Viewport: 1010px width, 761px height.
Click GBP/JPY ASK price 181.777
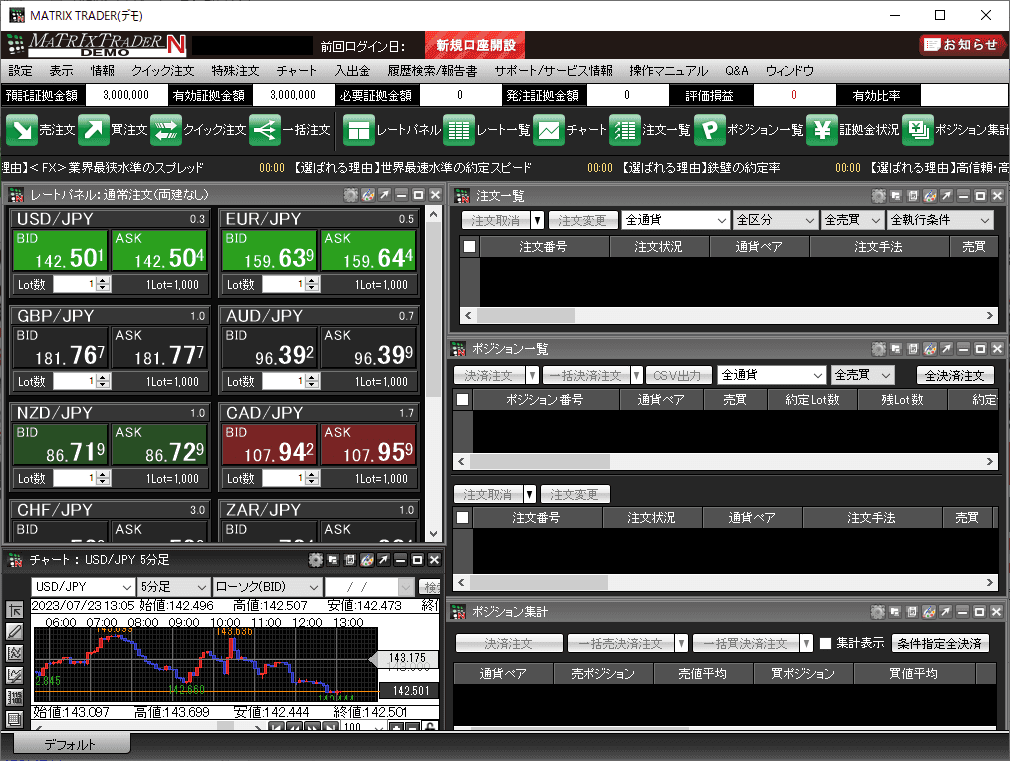(x=159, y=348)
